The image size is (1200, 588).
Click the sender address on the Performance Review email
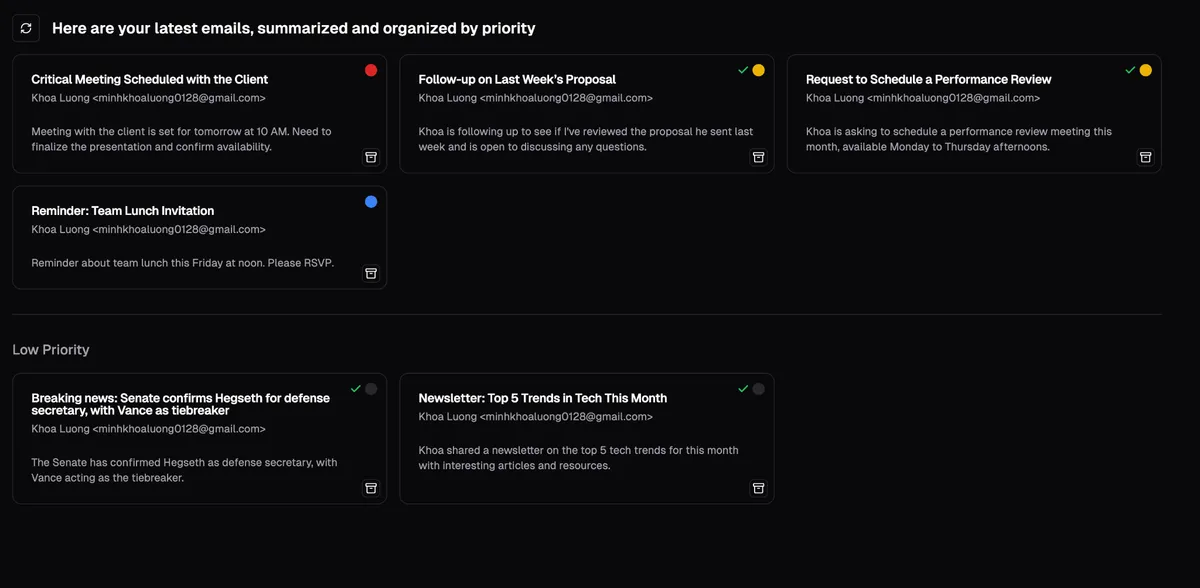[923, 97]
